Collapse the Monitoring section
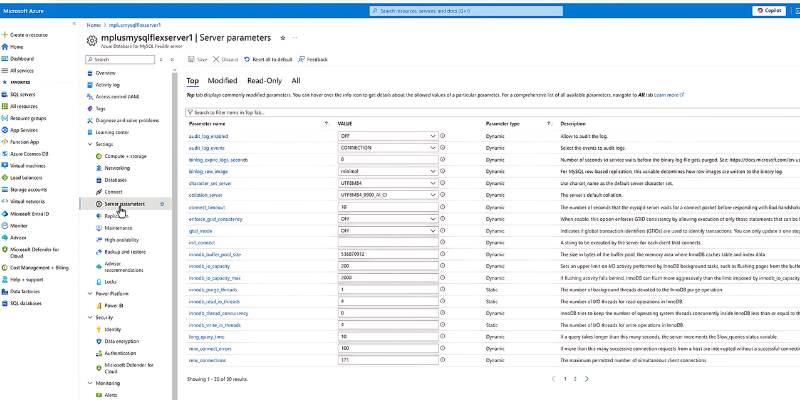Image resolution: width=800 pixels, height=400 pixels. [90, 383]
